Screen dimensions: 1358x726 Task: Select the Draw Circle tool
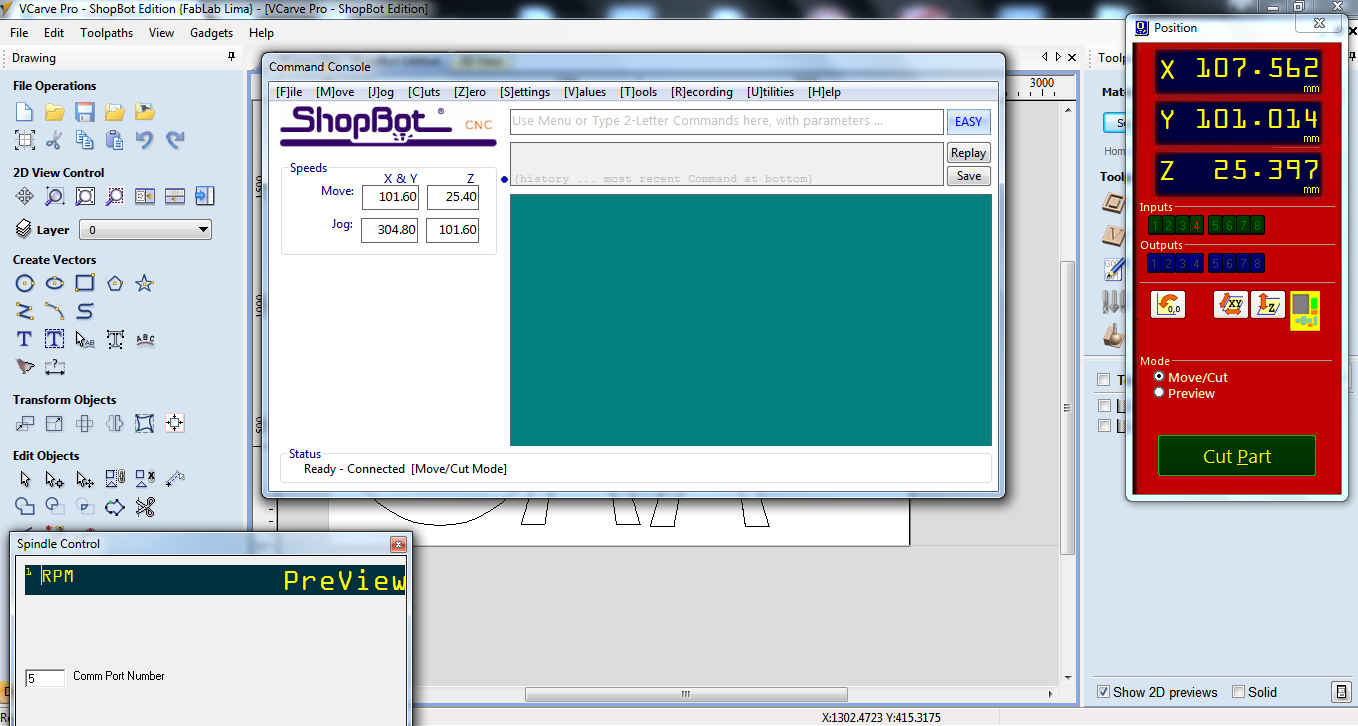tap(25, 284)
